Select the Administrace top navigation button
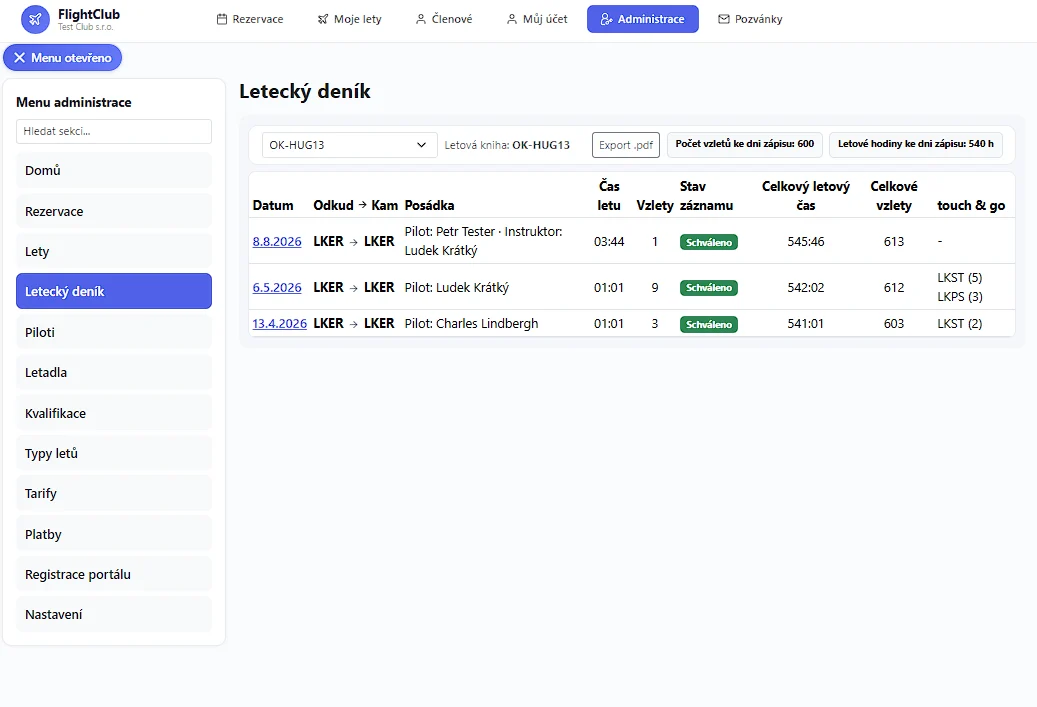Screen dimensions: 1037x707 643,19
